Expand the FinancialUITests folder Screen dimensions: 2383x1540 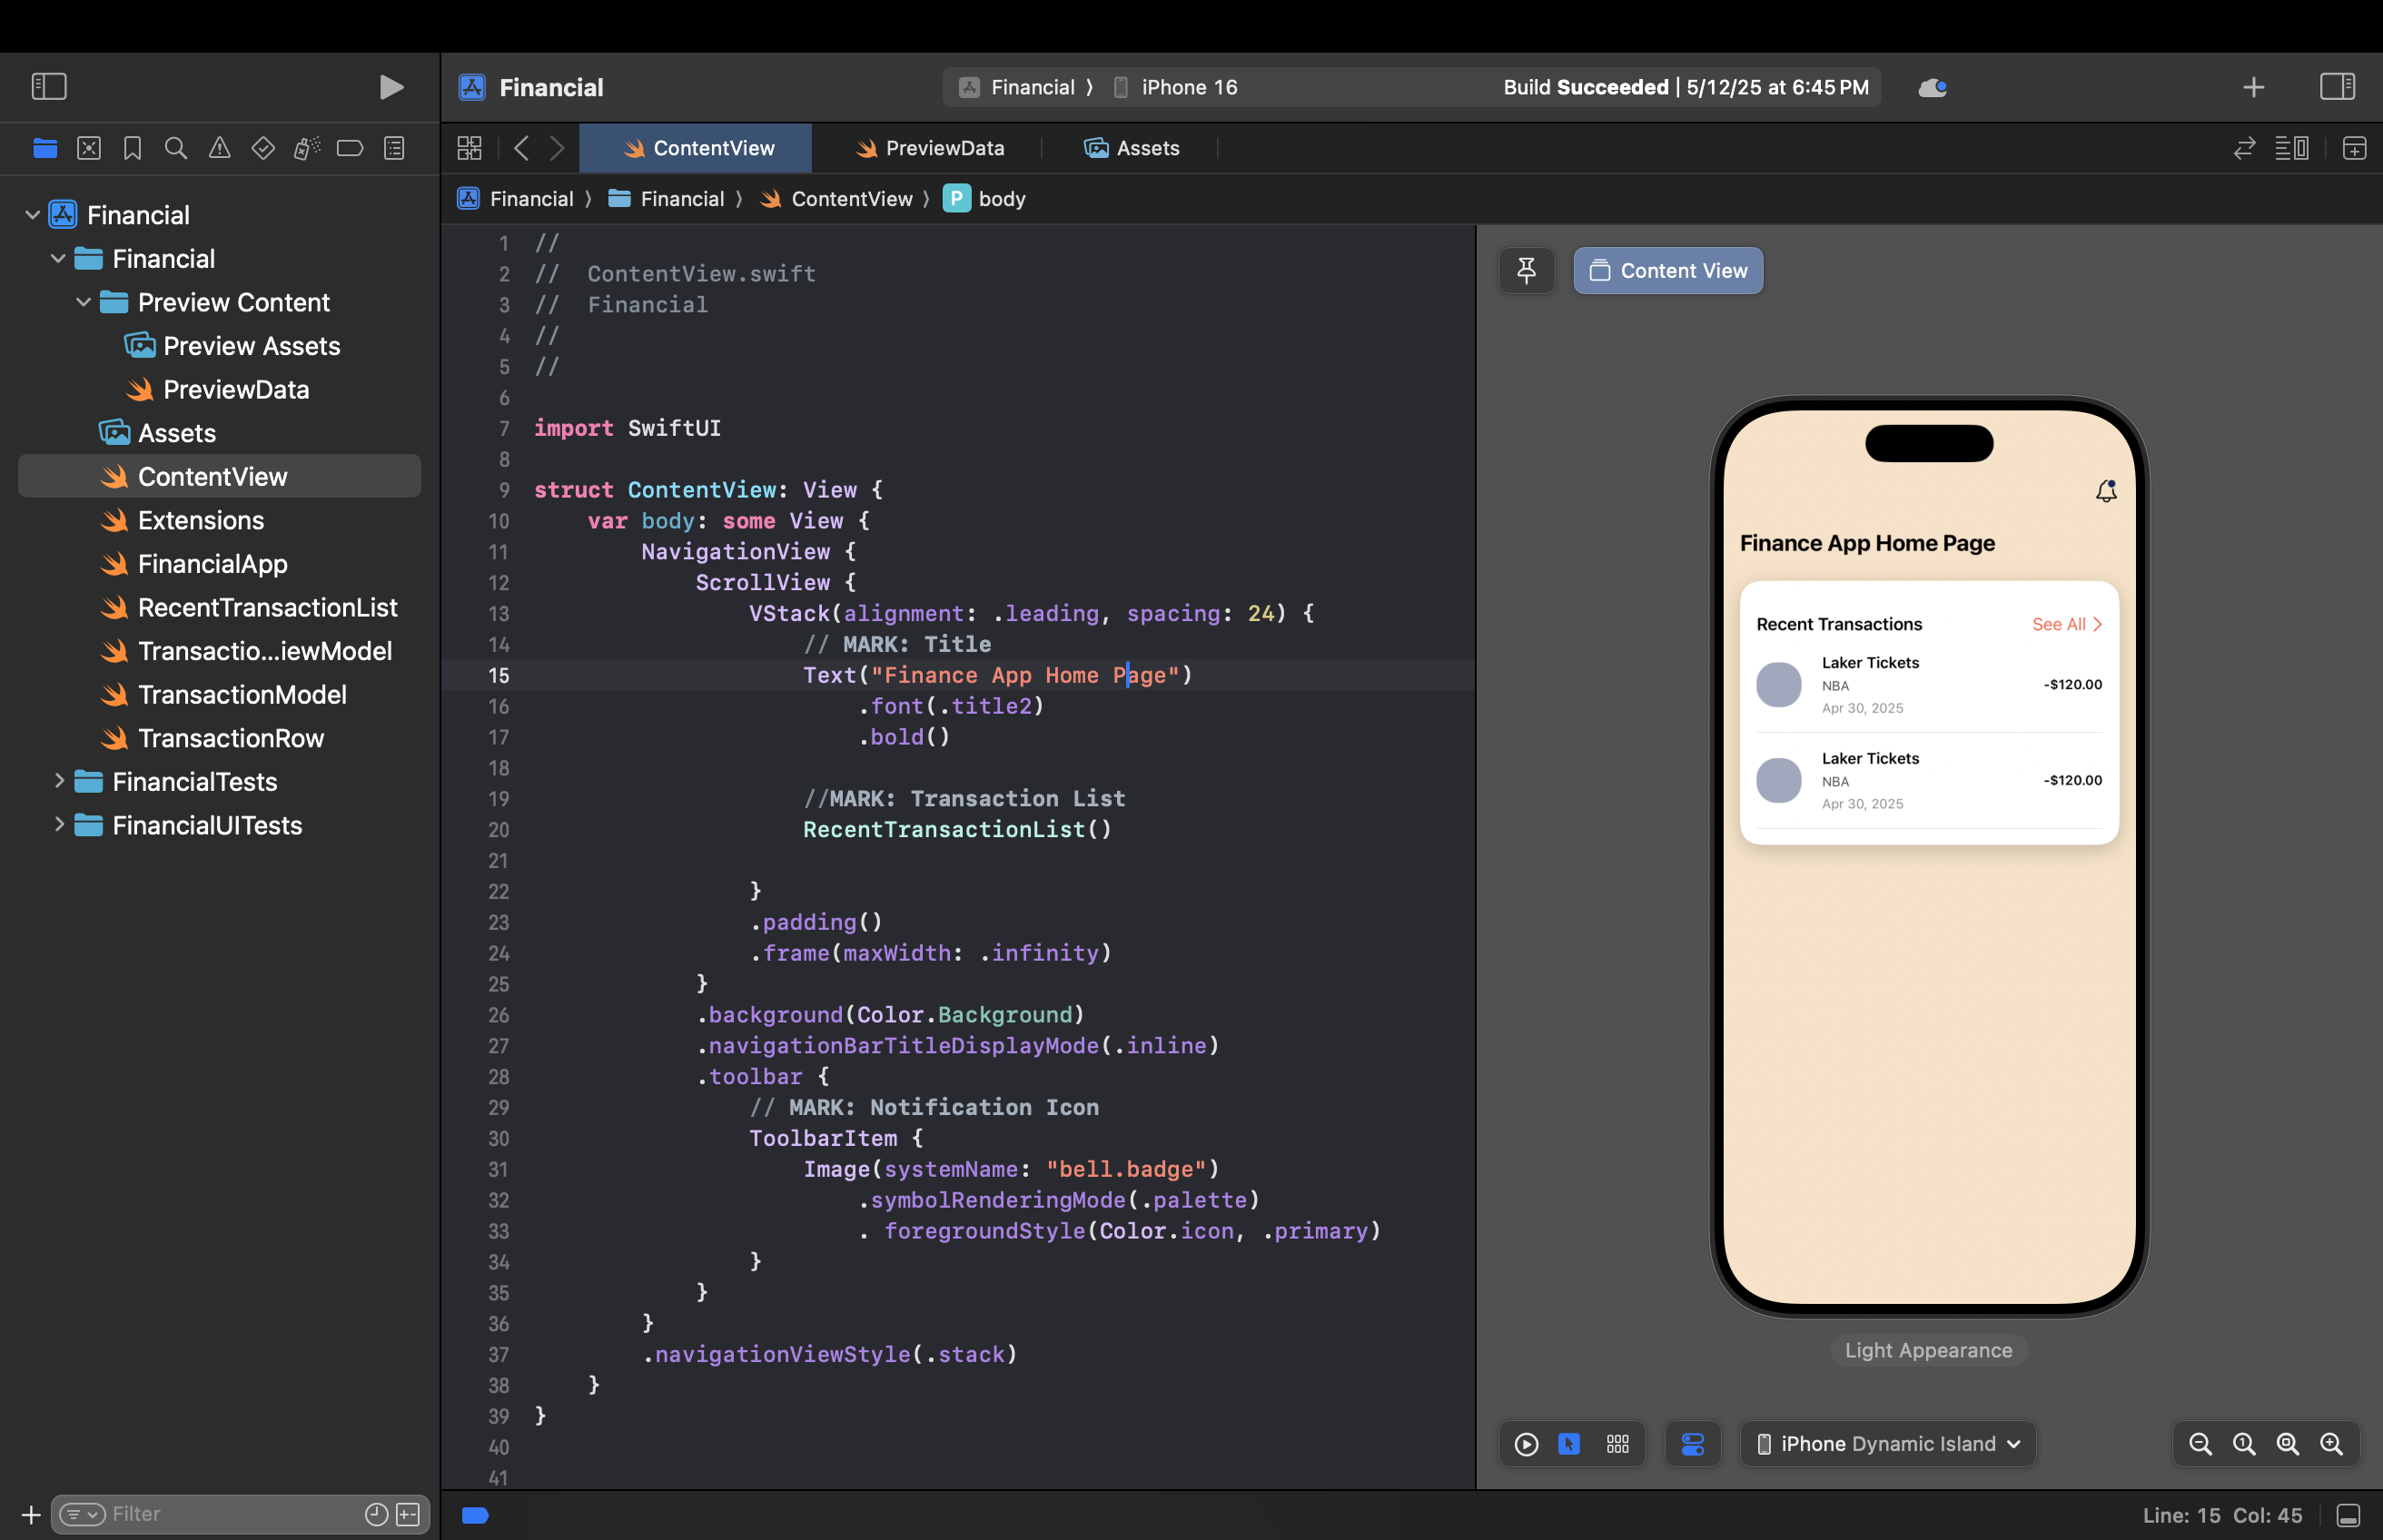58,825
